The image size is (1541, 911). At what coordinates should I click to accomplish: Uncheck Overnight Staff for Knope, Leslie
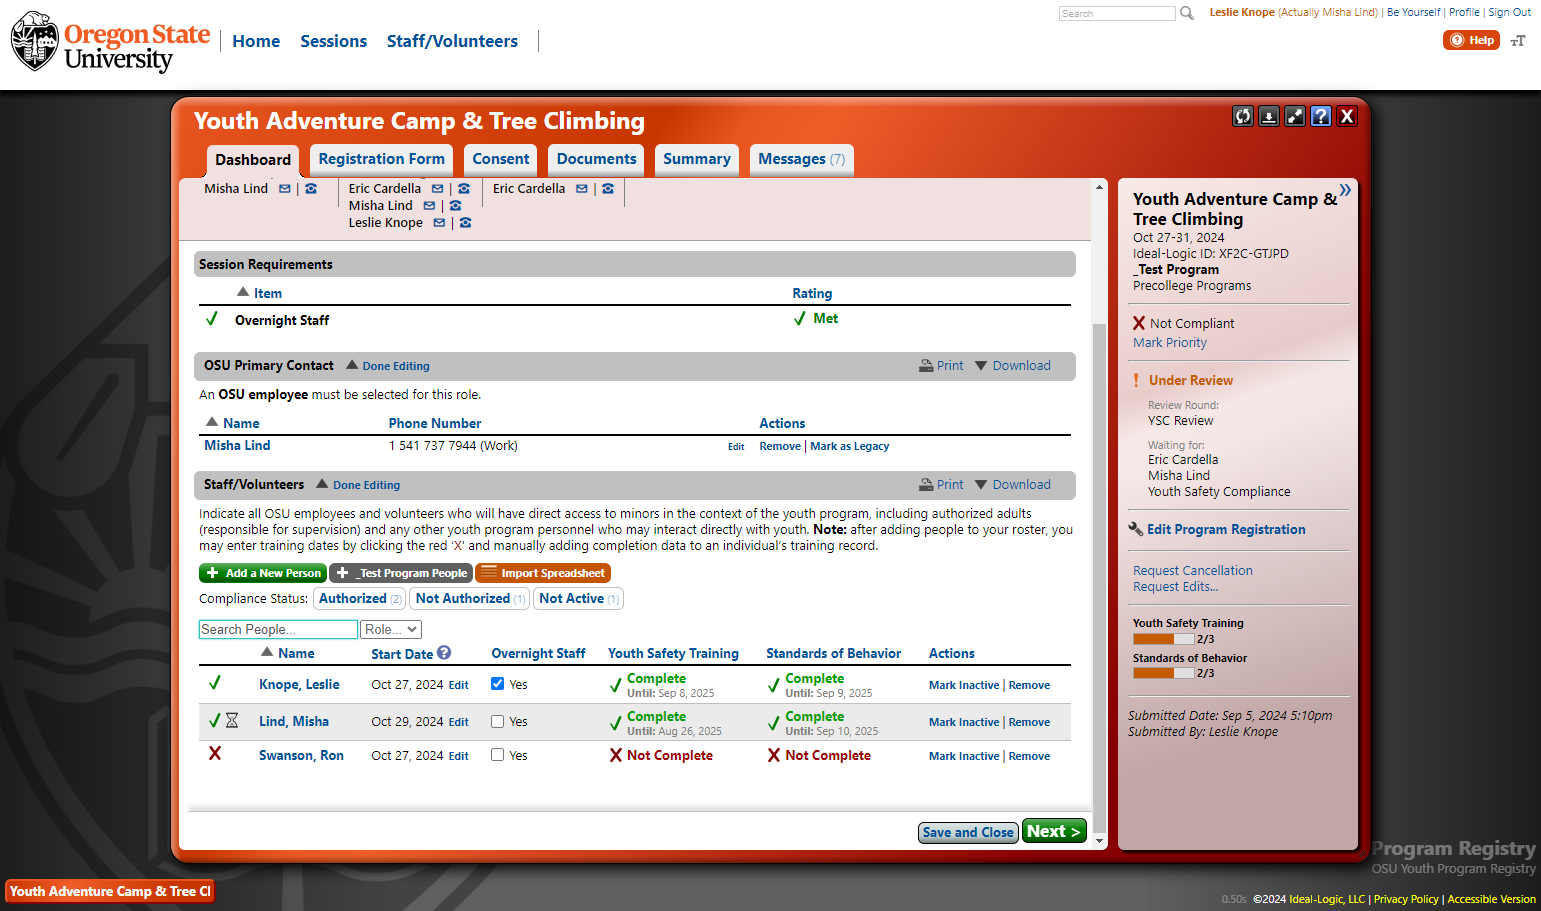tap(498, 684)
